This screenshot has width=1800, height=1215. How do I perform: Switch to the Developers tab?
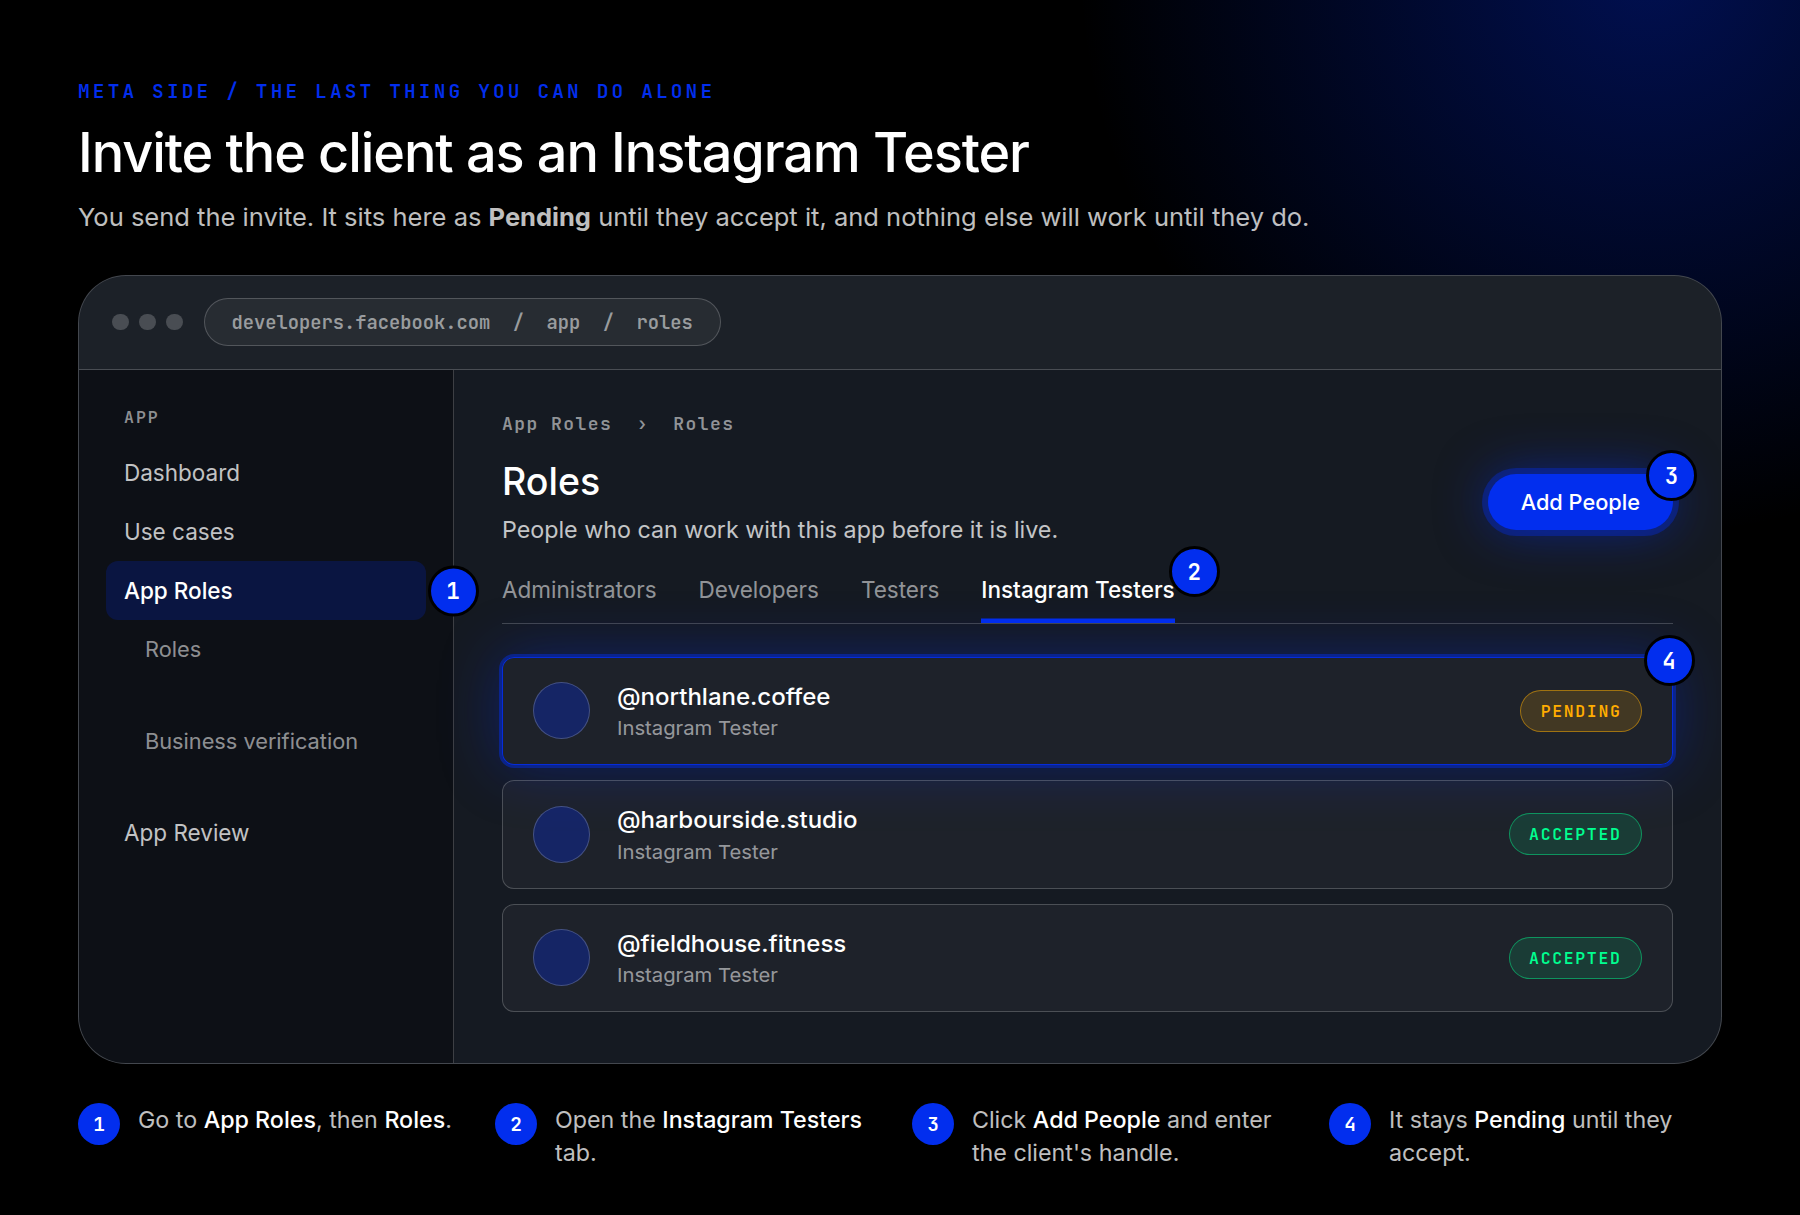click(758, 590)
